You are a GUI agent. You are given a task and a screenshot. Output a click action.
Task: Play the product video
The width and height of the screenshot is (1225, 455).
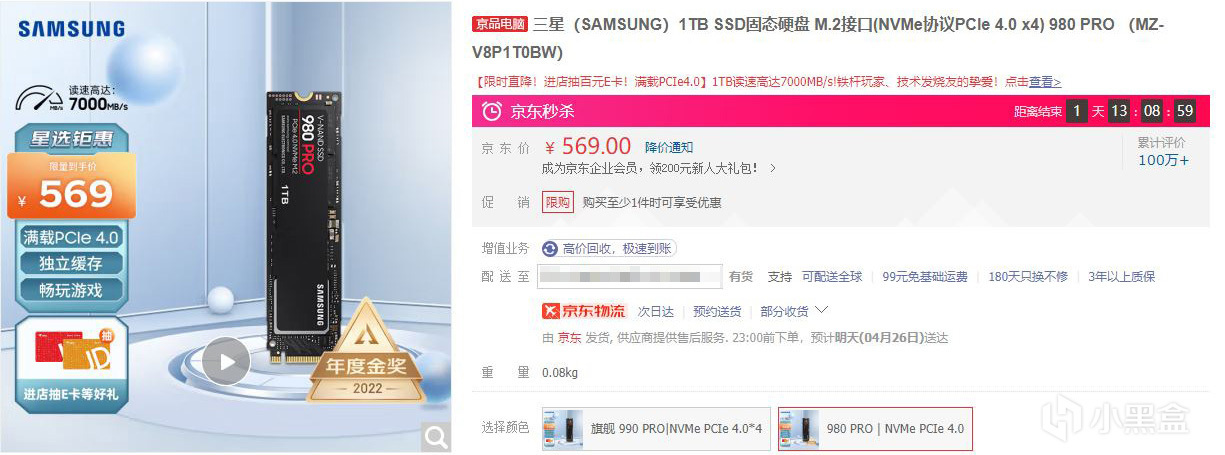(x=226, y=361)
